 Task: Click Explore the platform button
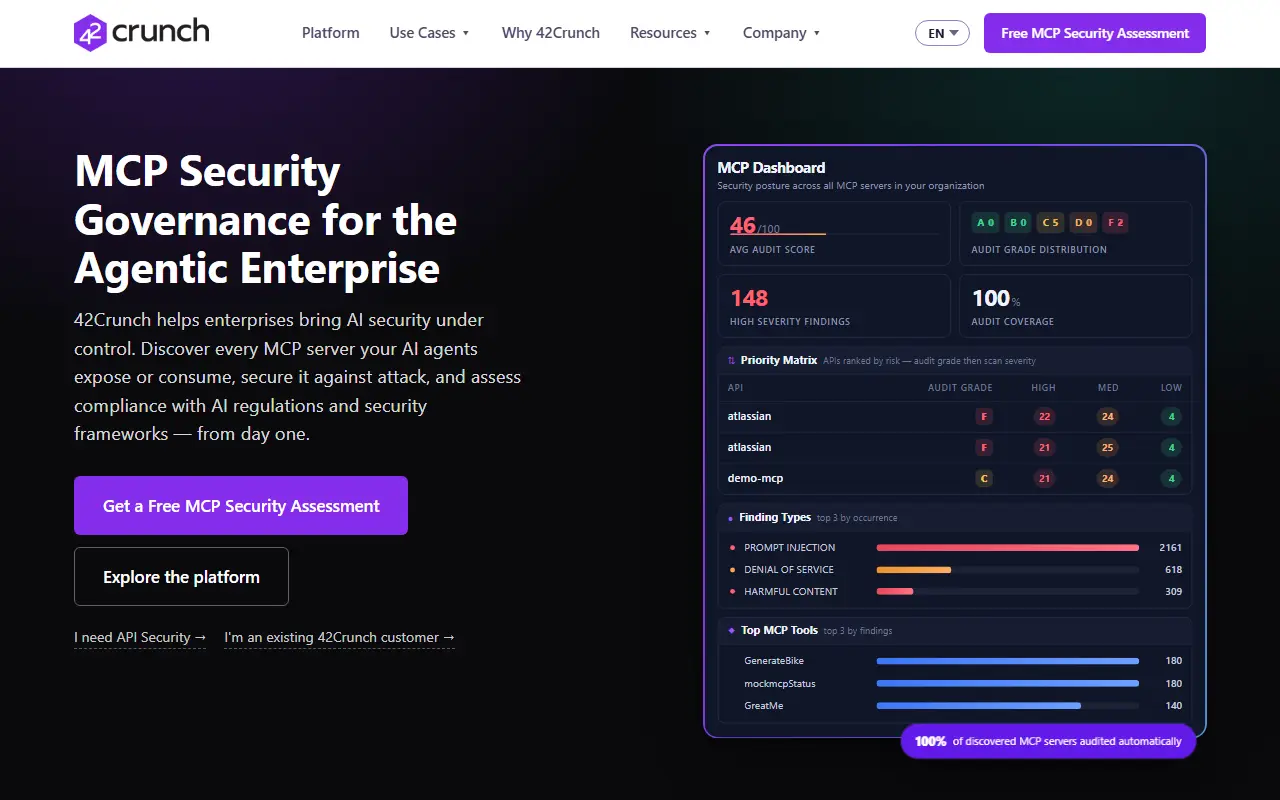tap(181, 577)
